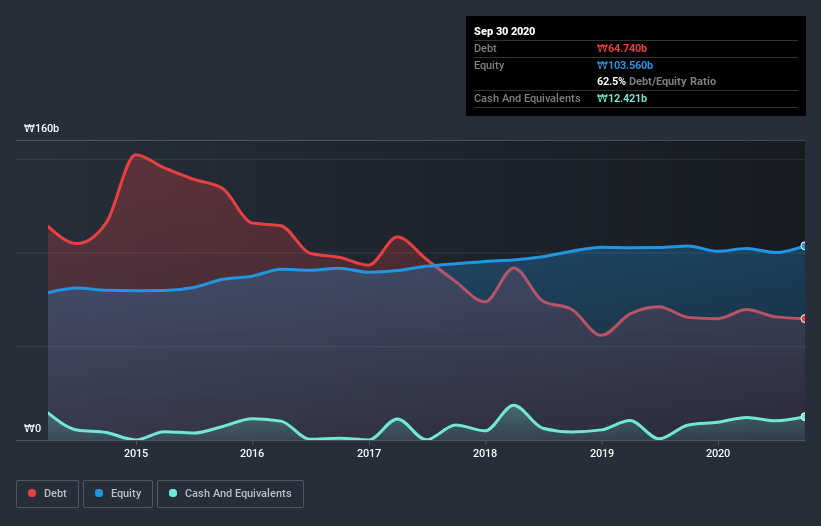Click the Debt label in tooltip
Screen dimensions: 821x526
coord(485,48)
